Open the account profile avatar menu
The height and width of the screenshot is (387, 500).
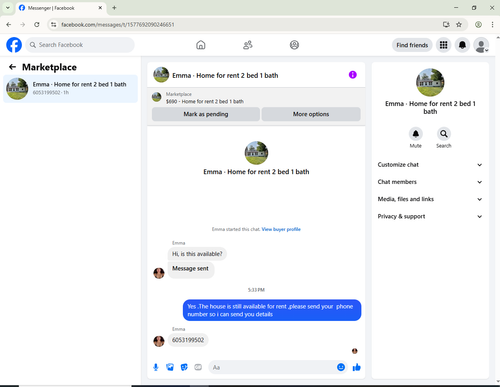[481, 45]
